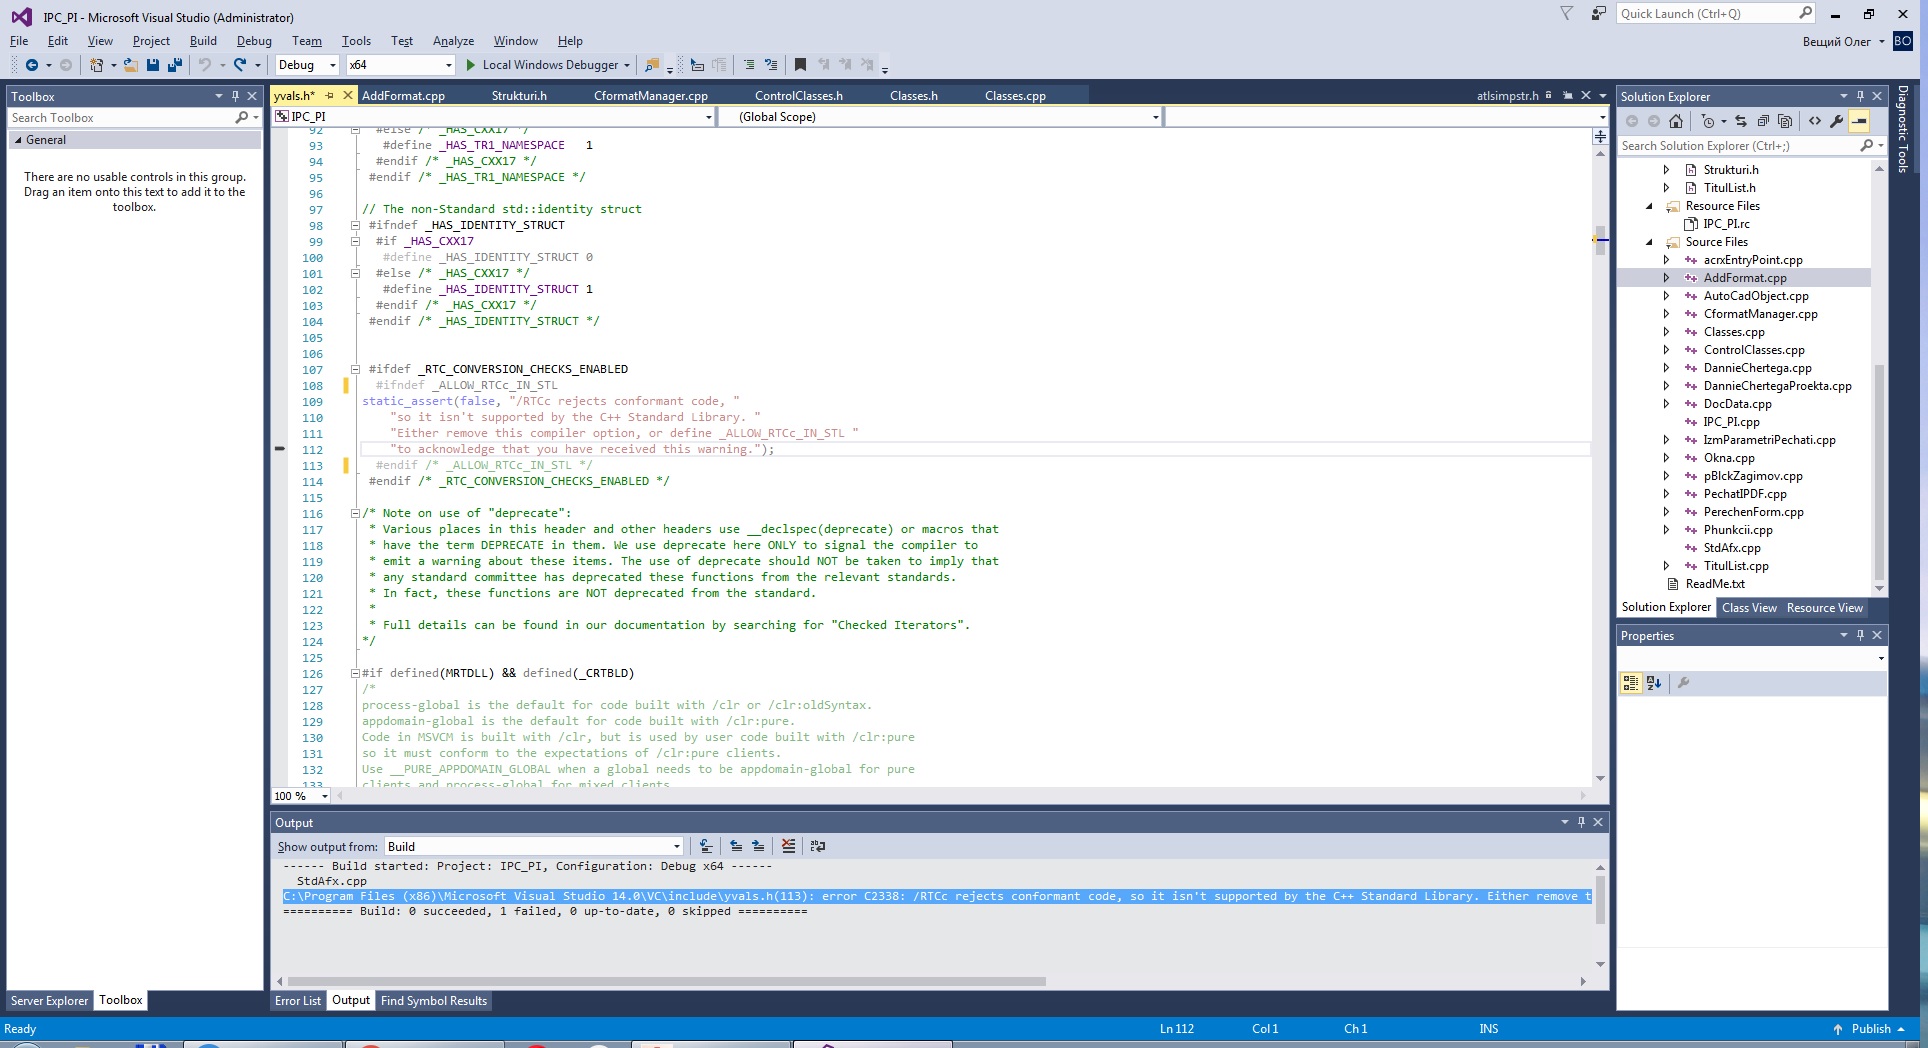
Task: Click the View Code angle-brackets icon
Action: (x=1815, y=121)
